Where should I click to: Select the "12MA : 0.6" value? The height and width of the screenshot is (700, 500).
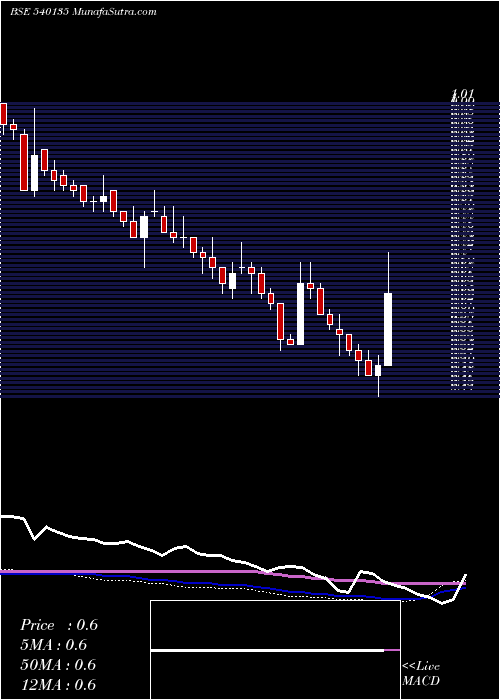click(x=58, y=684)
